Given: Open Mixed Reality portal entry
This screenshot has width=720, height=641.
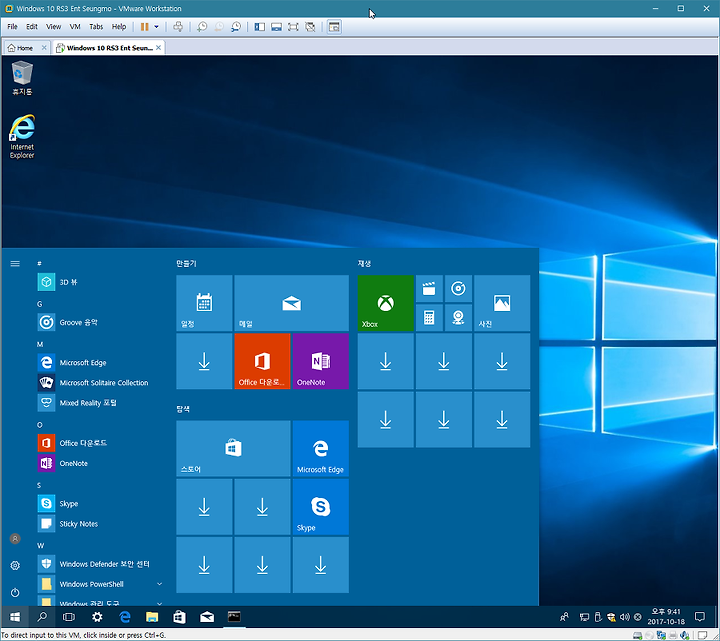Looking at the screenshot, I should (x=99, y=403).
